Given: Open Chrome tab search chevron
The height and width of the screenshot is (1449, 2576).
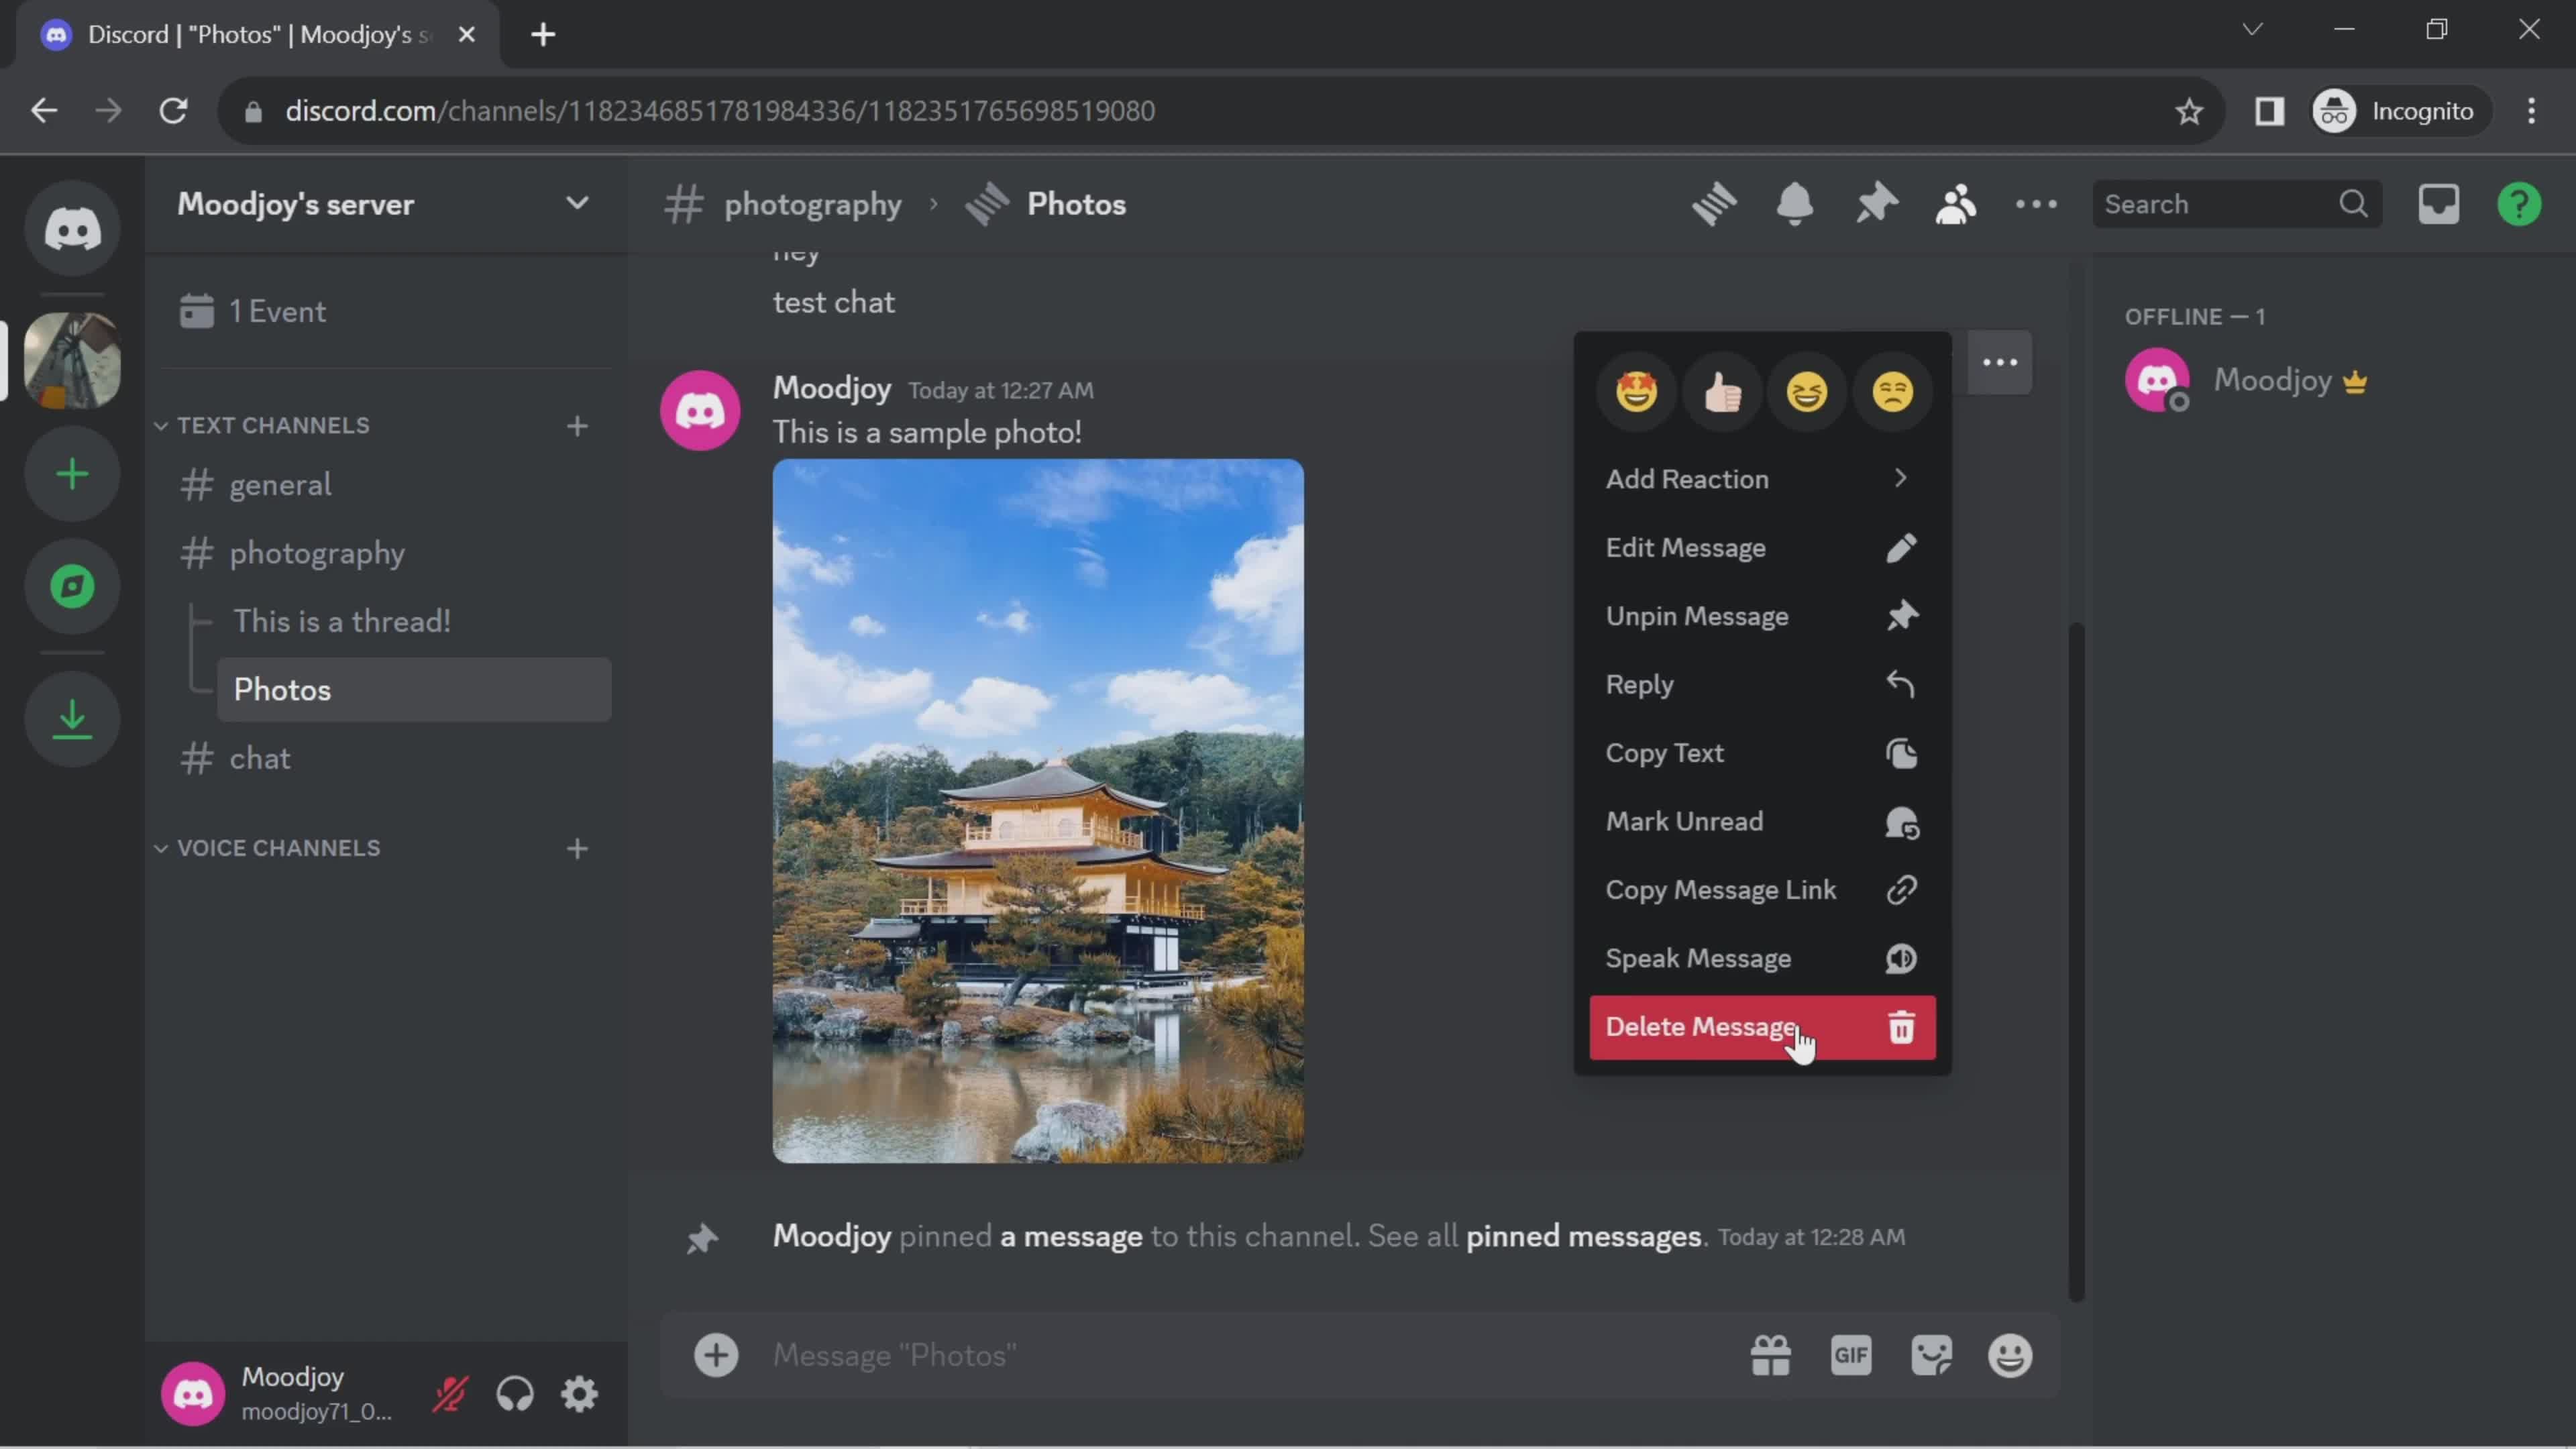Looking at the screenshot, I should point(2252,30).
